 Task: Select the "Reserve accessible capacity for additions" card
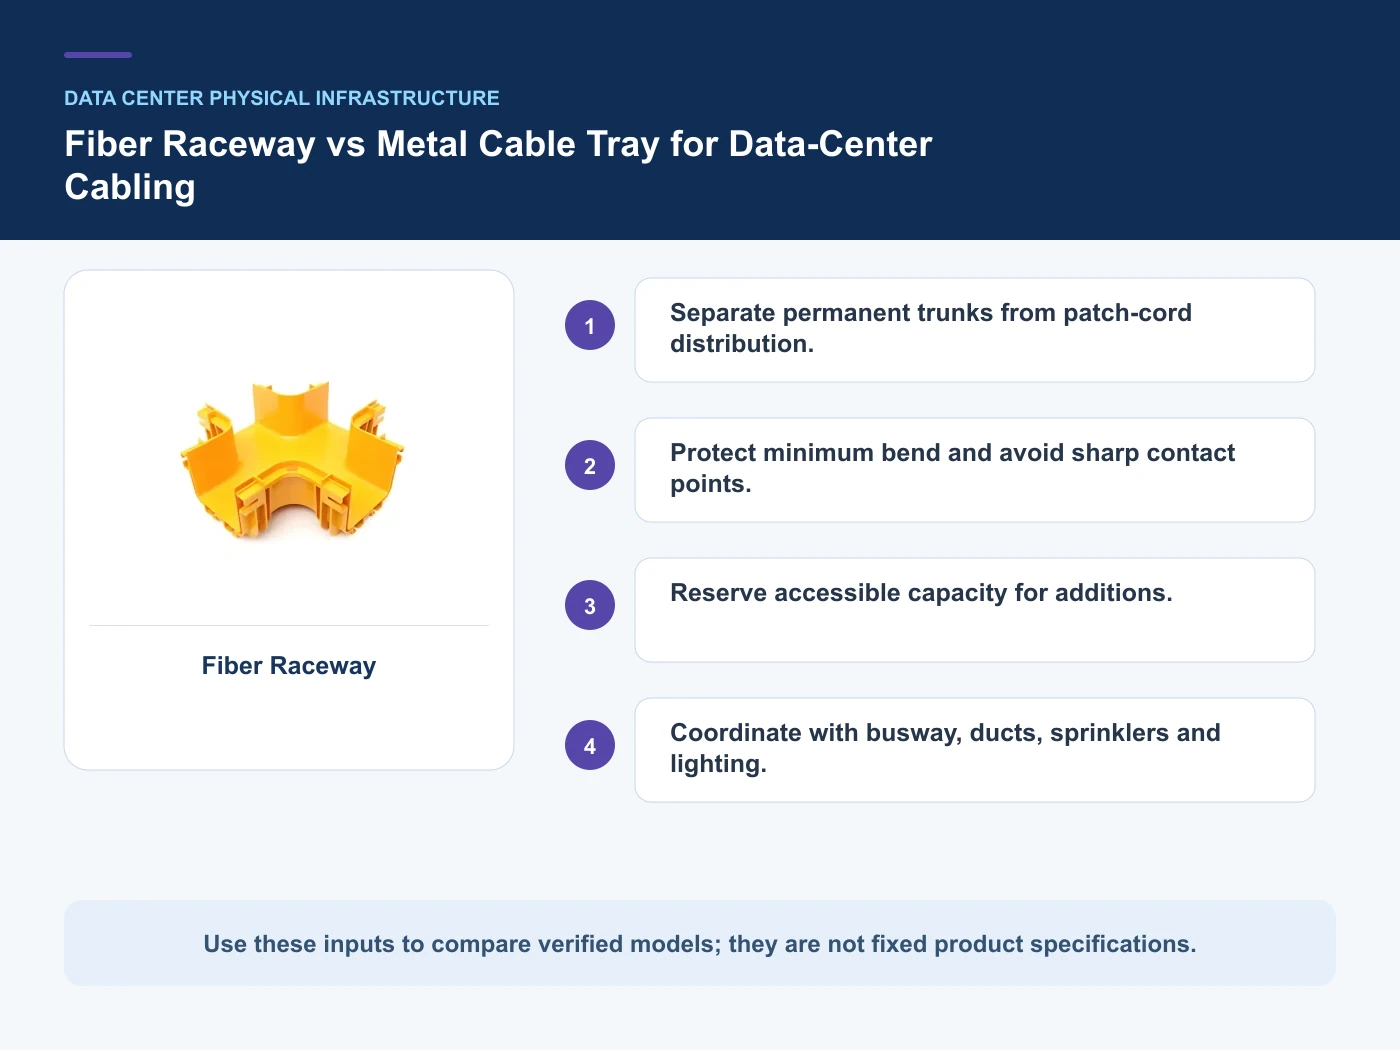[975, 610]
